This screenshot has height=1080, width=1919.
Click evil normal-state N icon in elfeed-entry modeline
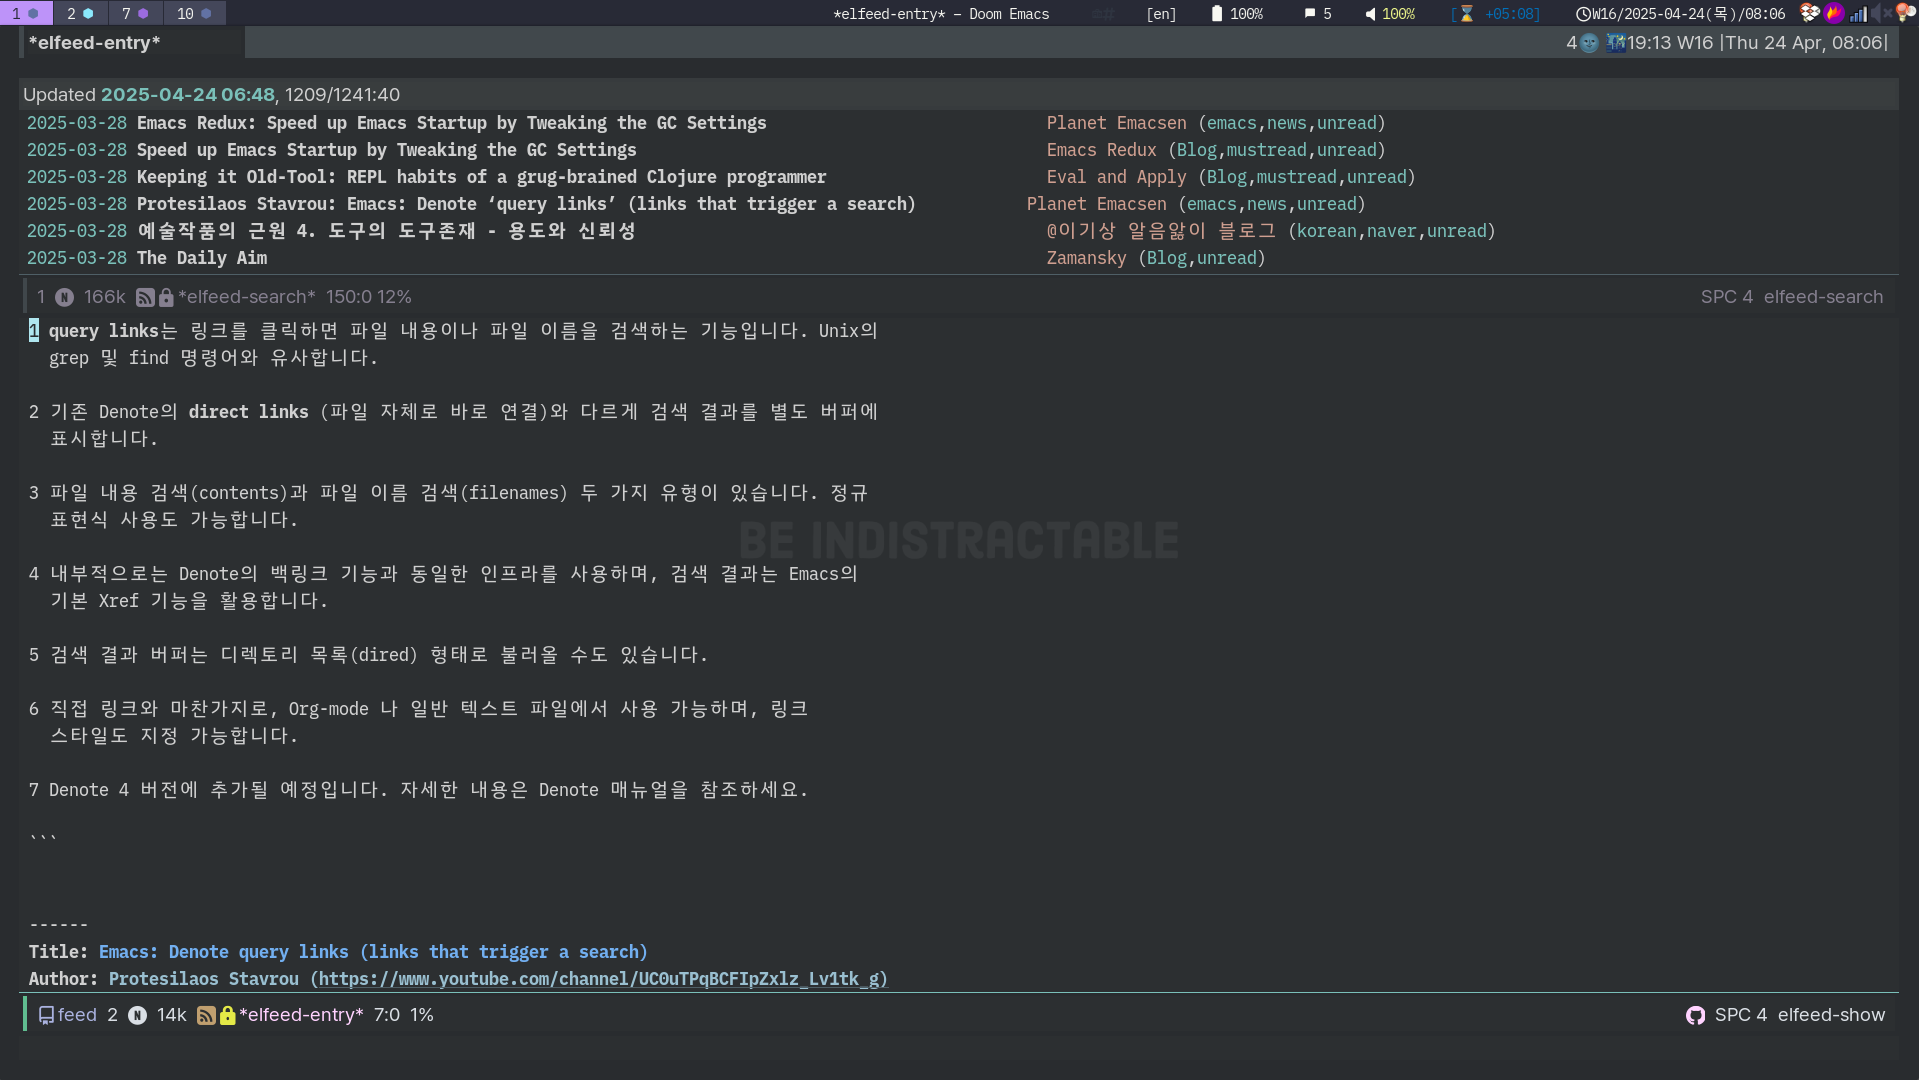click(137, 1015)
